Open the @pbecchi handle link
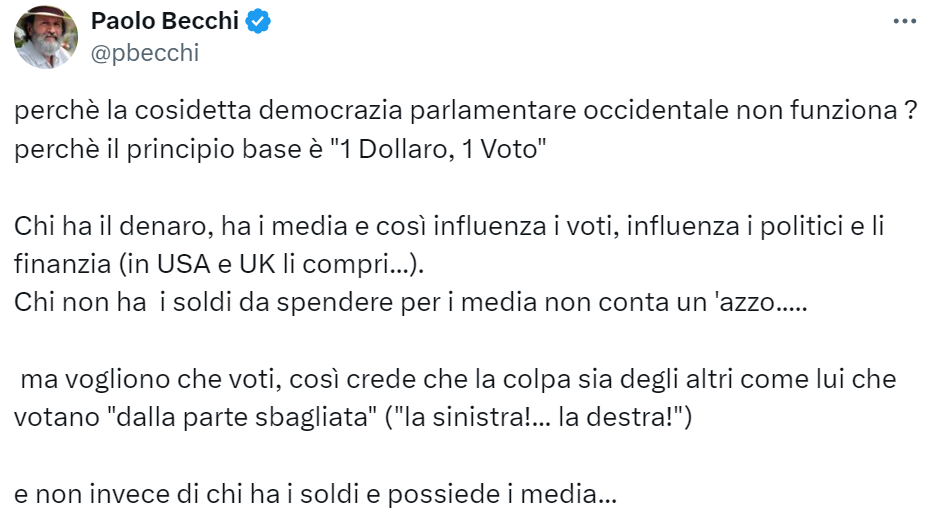 pos(145,54)
